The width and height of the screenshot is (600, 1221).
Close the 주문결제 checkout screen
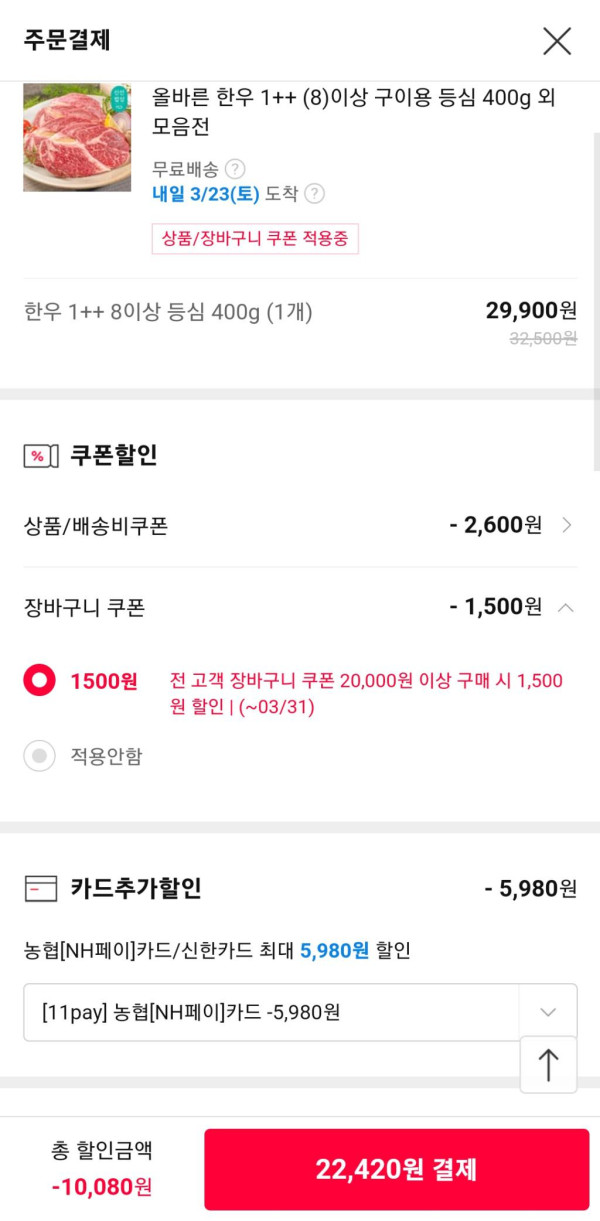[557, 41]
